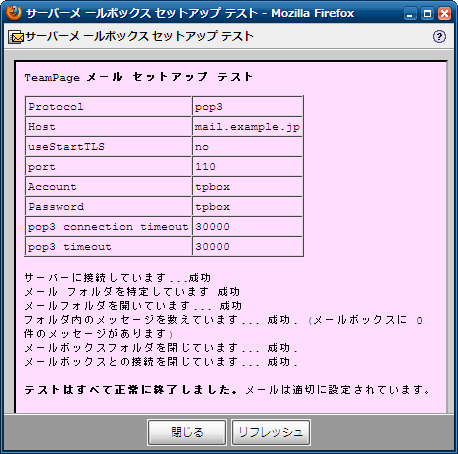The image size is (458, 454).
Task: Select the Account label cell
Action: click(108, 186)
